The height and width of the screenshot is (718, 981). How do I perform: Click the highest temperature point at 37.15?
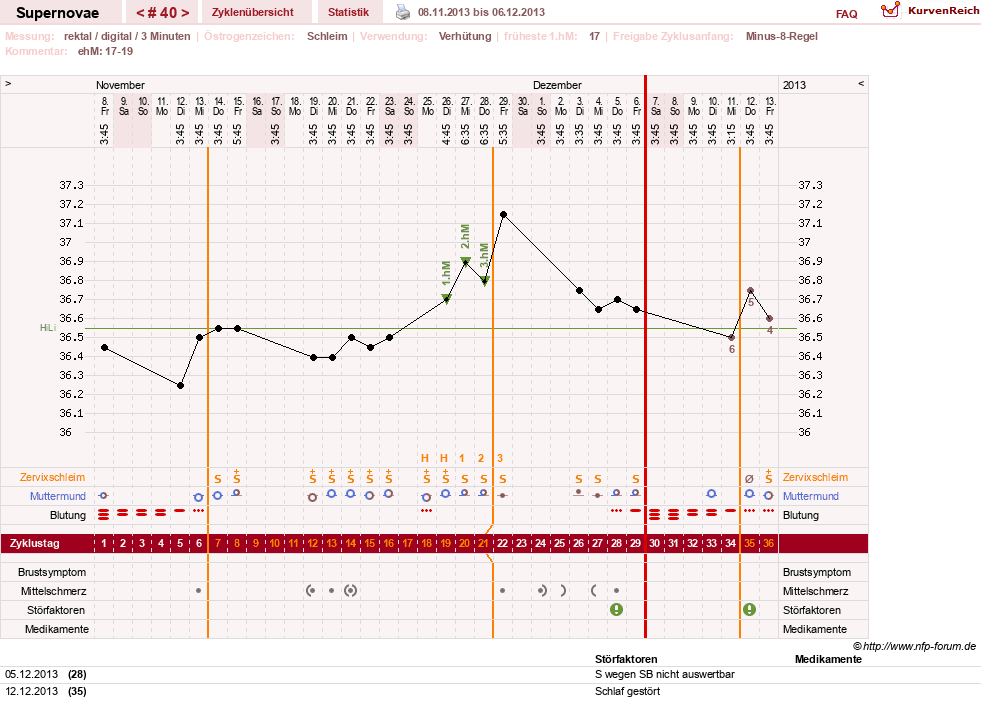click(x=504, y=215)
